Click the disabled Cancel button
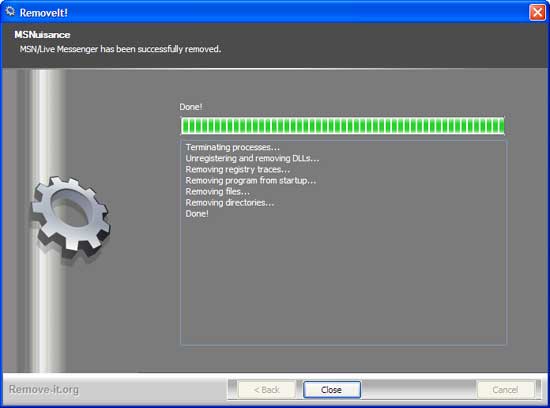The width and height of the screenshot is (550, 408). 505,389
